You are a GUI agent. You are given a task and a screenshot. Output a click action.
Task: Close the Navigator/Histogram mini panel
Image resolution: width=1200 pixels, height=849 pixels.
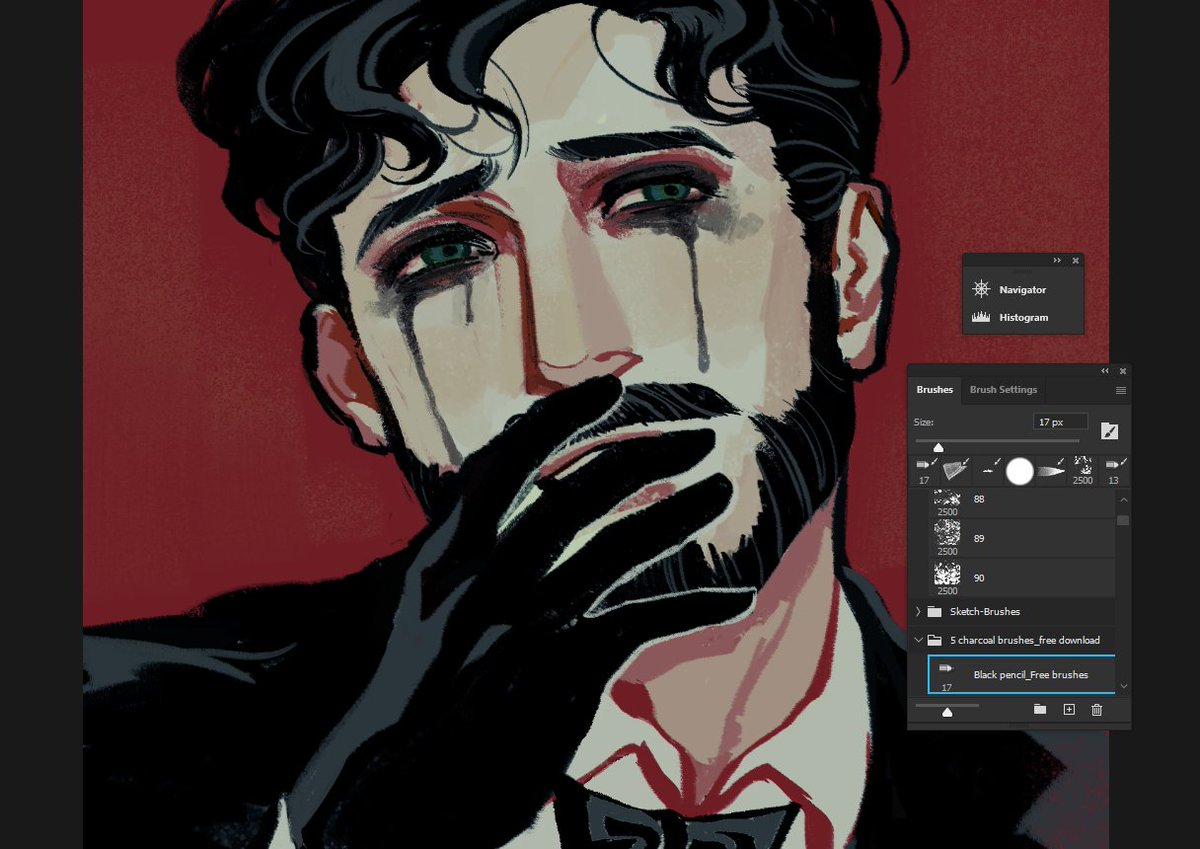tap(1076, 260)
